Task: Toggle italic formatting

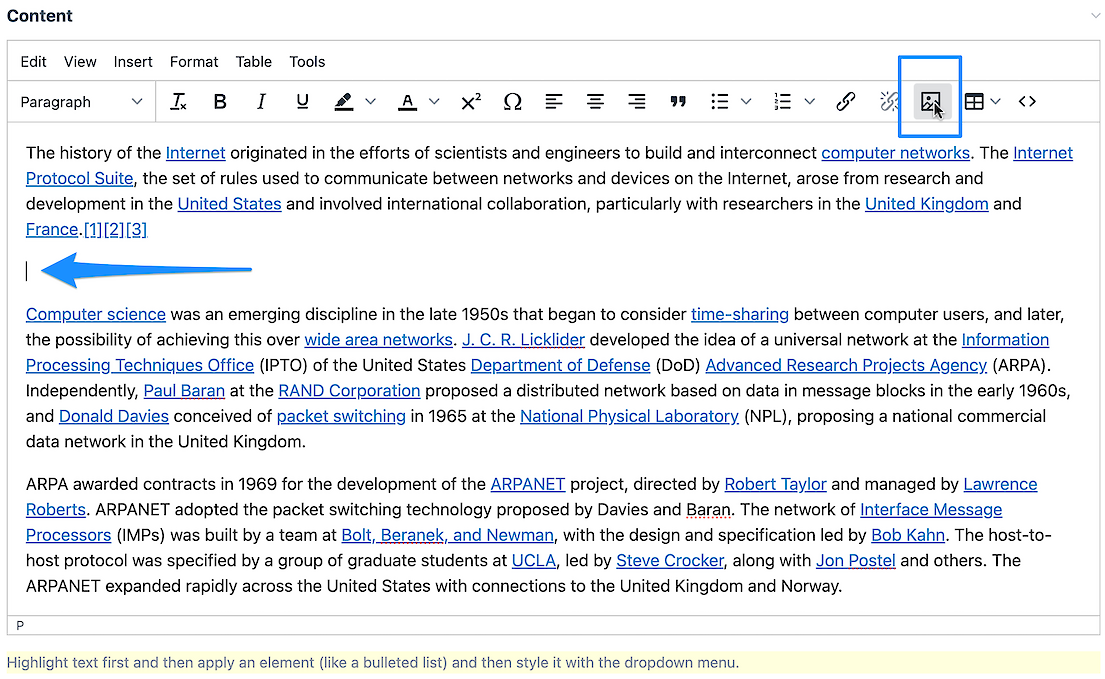Action: (261, 102)
